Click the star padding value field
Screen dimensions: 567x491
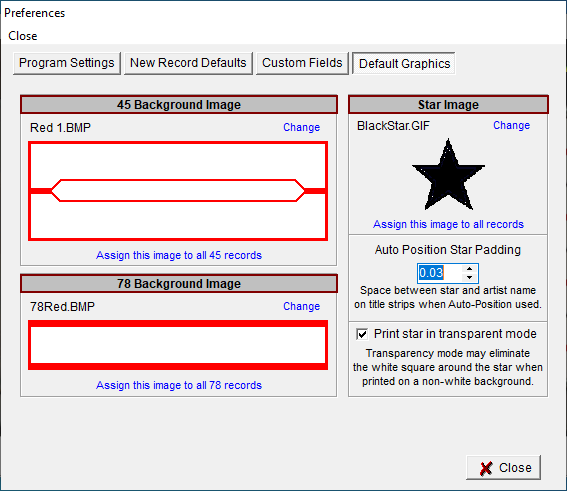(440, 273)
